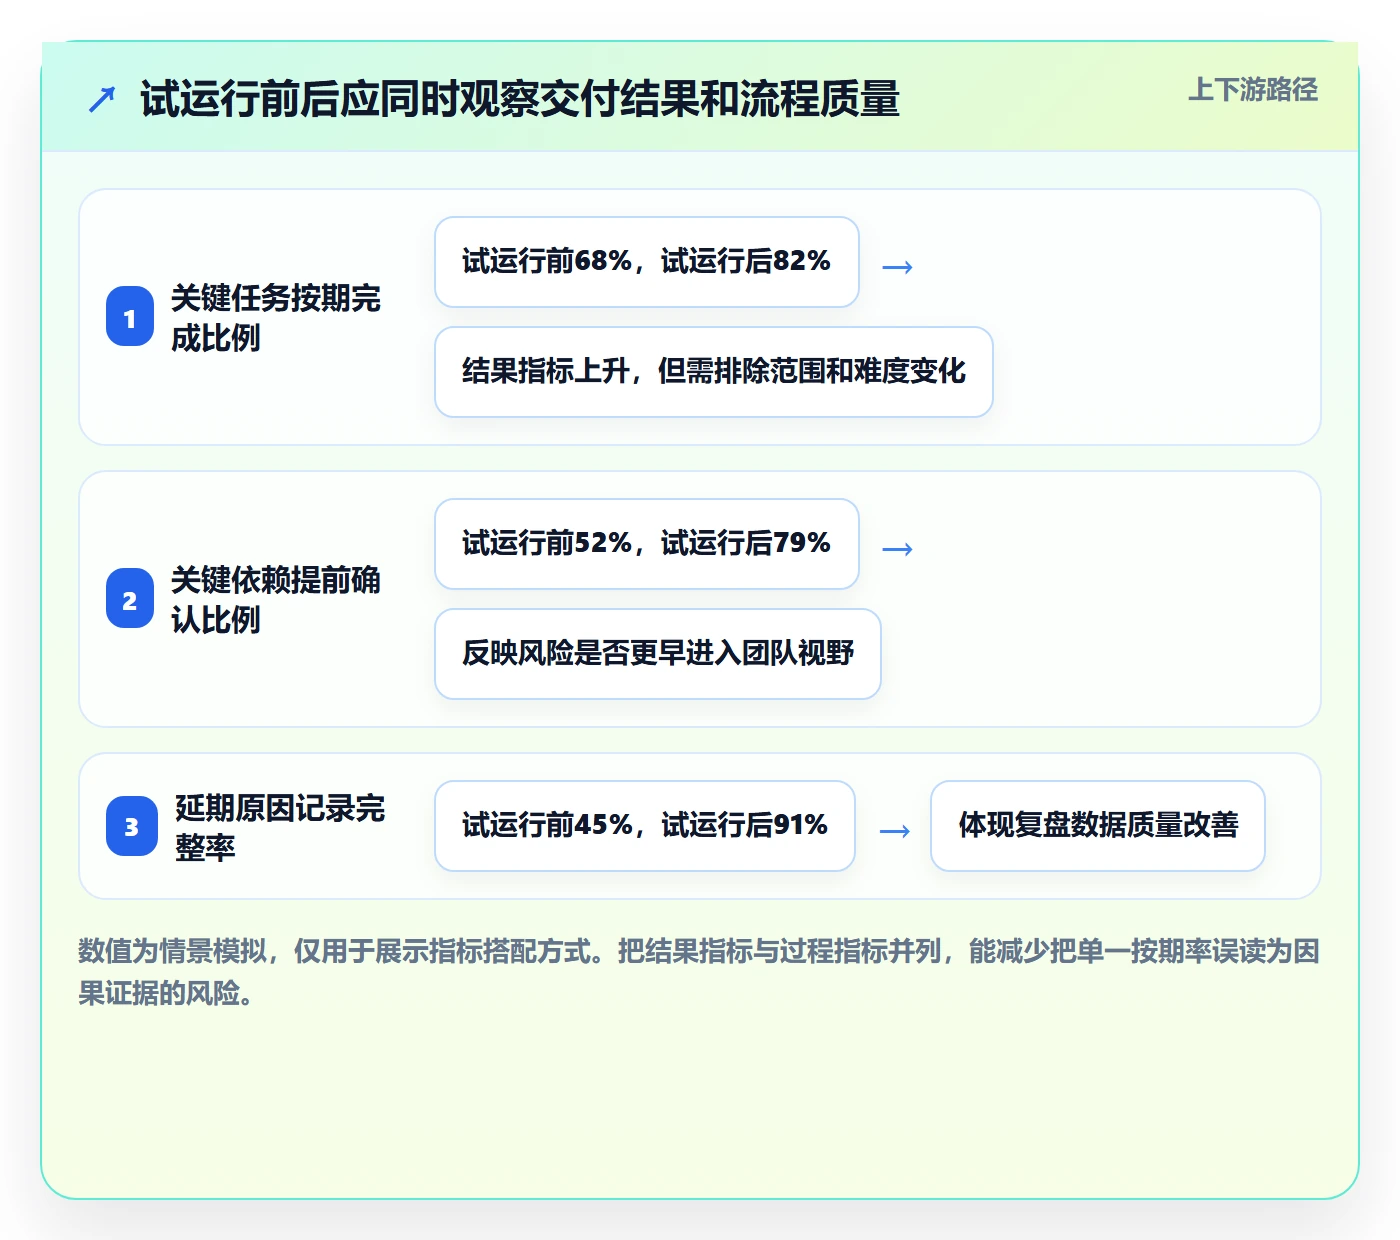Click the box 体现复盘数据质量改善

tap(1098, 826)
